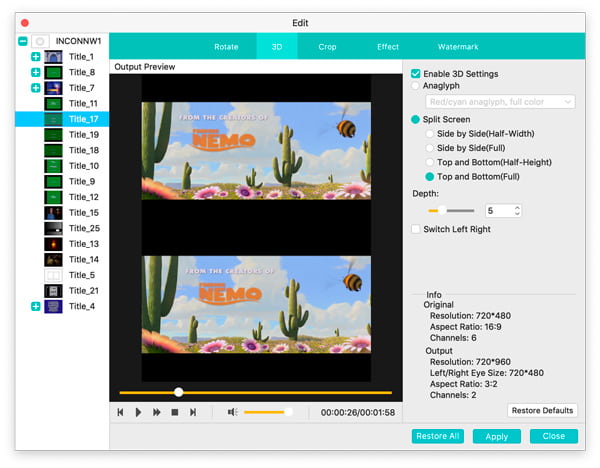Choose Top and Bottom(Full) mode
Viewport: 600px width, 468px height.
coord(430,177)
